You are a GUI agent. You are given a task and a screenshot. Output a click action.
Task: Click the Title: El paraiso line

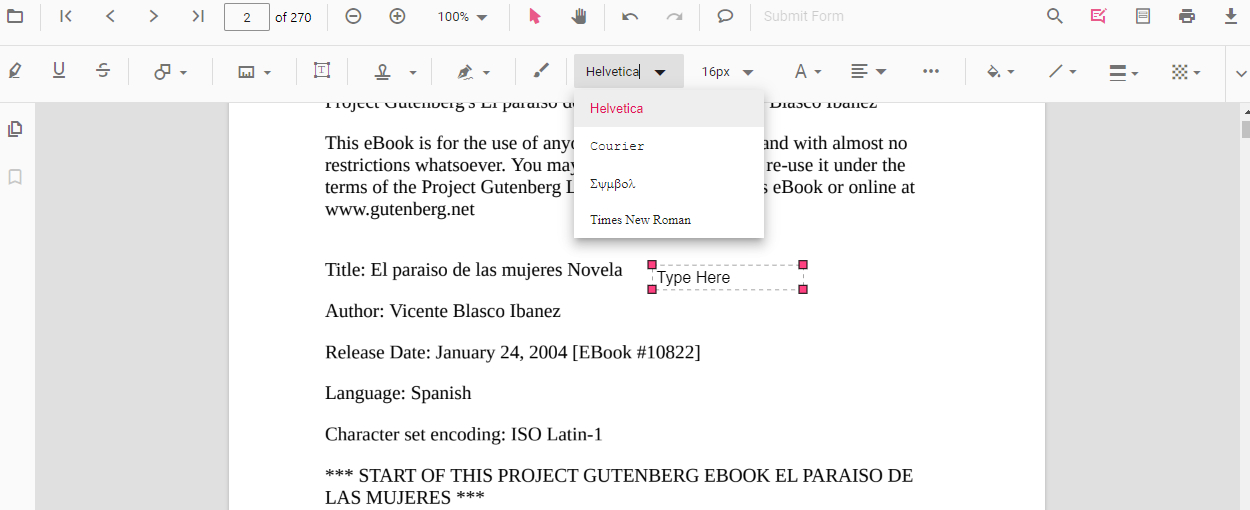473,270
